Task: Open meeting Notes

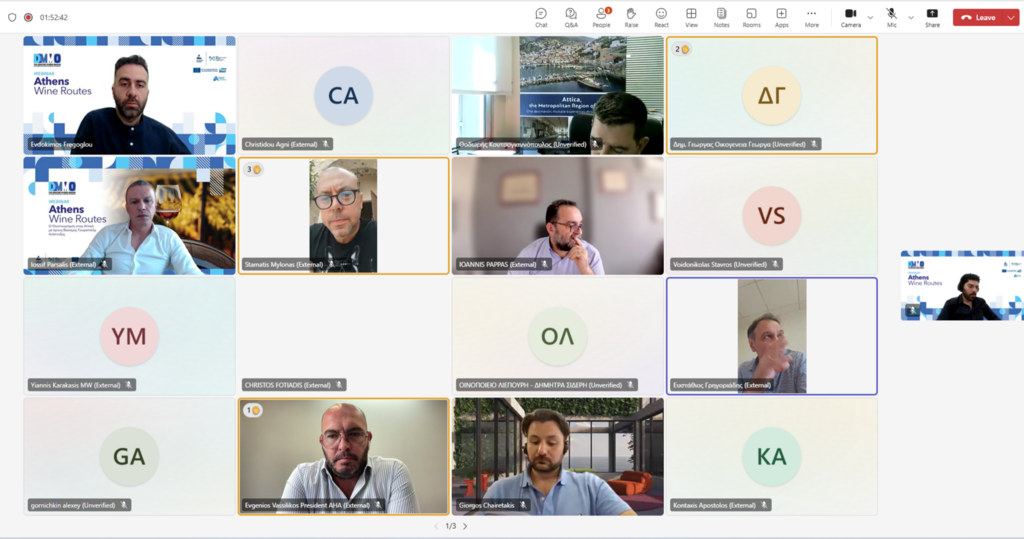Action: tap(721, 18)
